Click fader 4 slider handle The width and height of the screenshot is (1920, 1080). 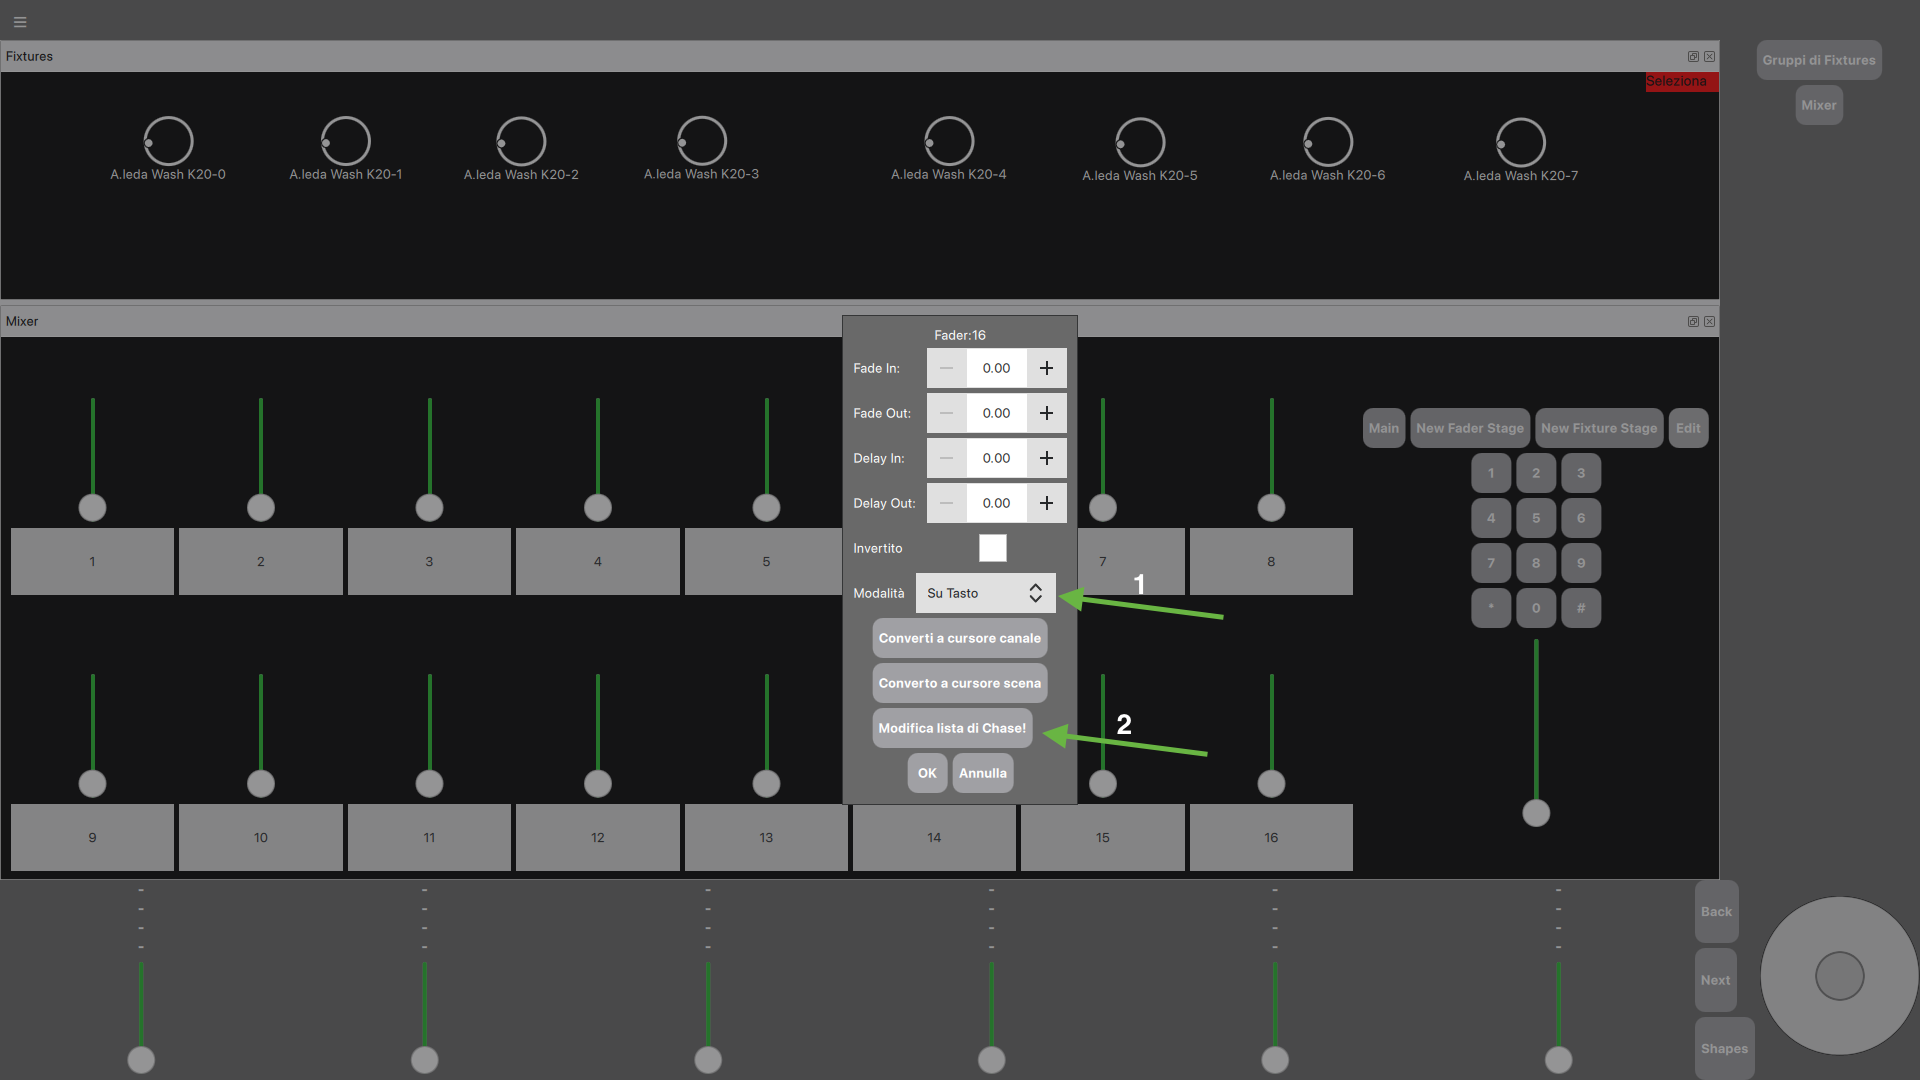tap(598, 508)
